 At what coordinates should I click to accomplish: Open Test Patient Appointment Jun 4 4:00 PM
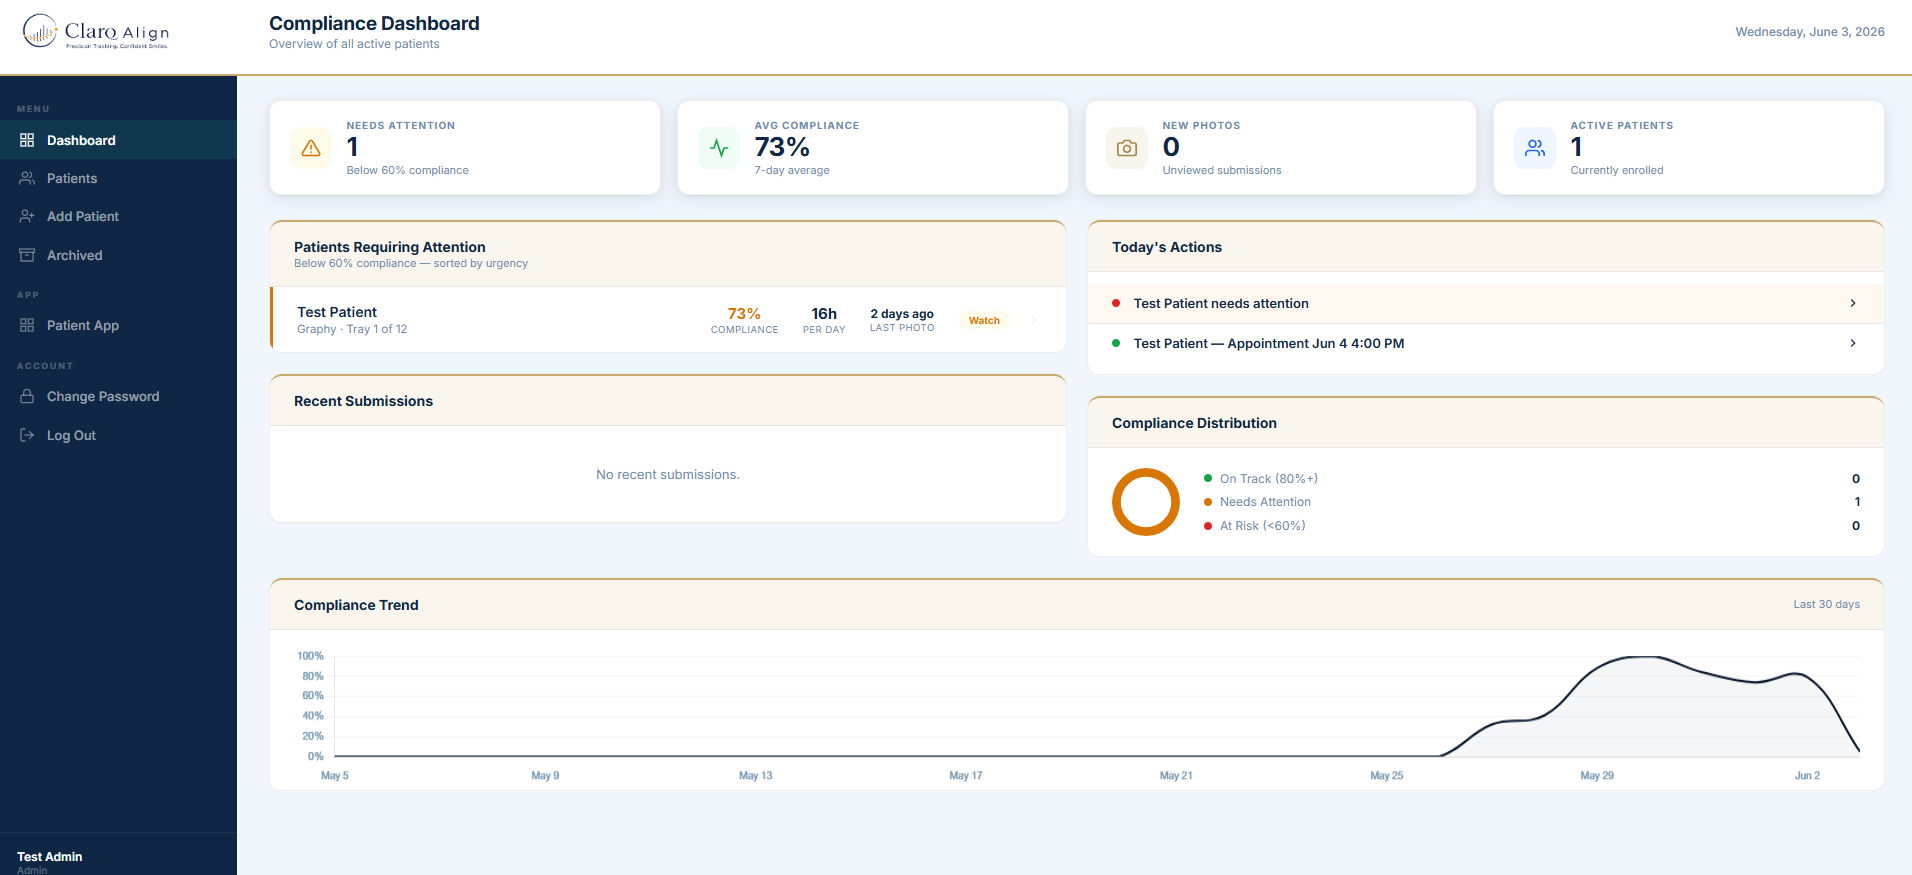coord(1486,343)
